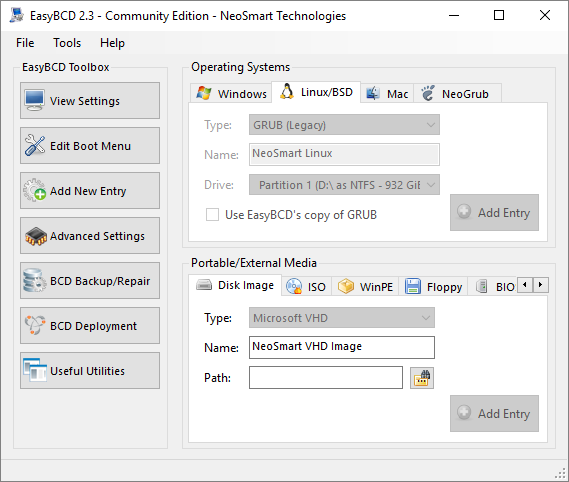Select the Linux/BSD tab

point(316,92)
